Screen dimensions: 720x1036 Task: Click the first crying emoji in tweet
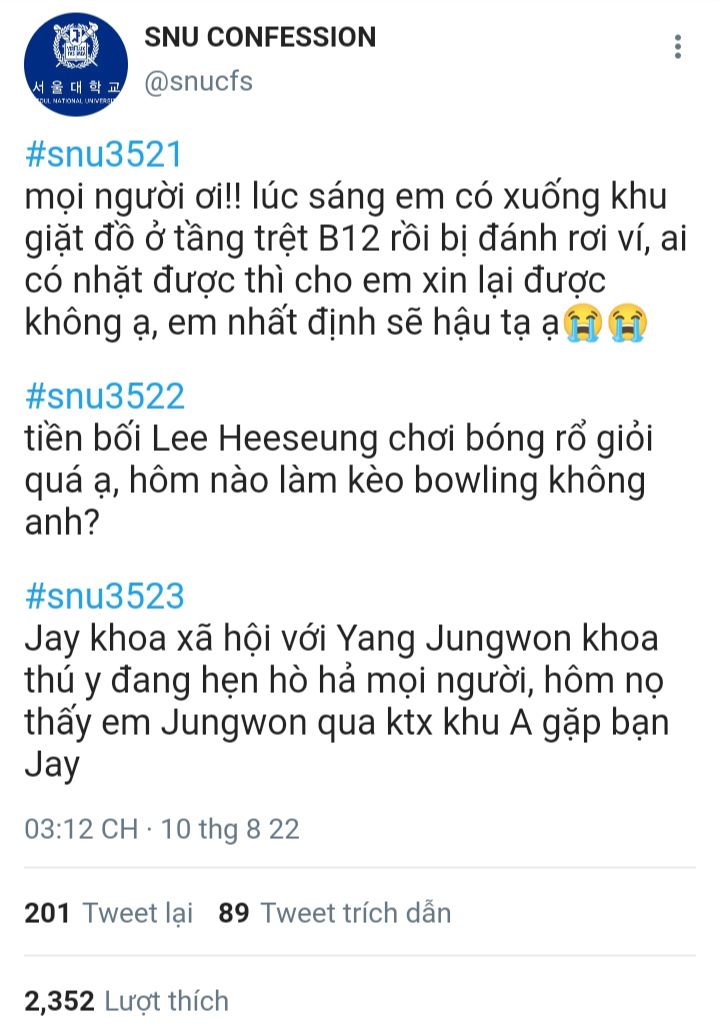(583, 323)
